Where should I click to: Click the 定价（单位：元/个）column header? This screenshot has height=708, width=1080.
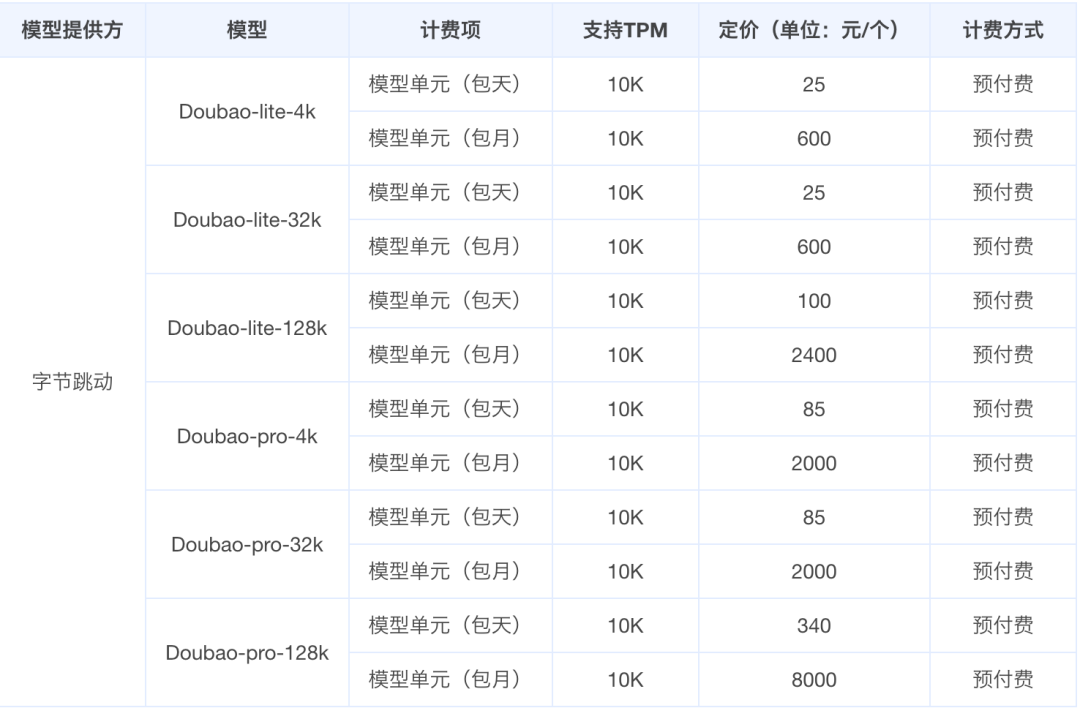813,30
